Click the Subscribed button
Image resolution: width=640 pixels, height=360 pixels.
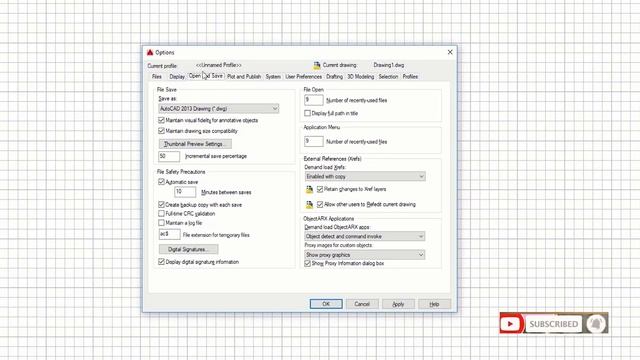point(553,324)
